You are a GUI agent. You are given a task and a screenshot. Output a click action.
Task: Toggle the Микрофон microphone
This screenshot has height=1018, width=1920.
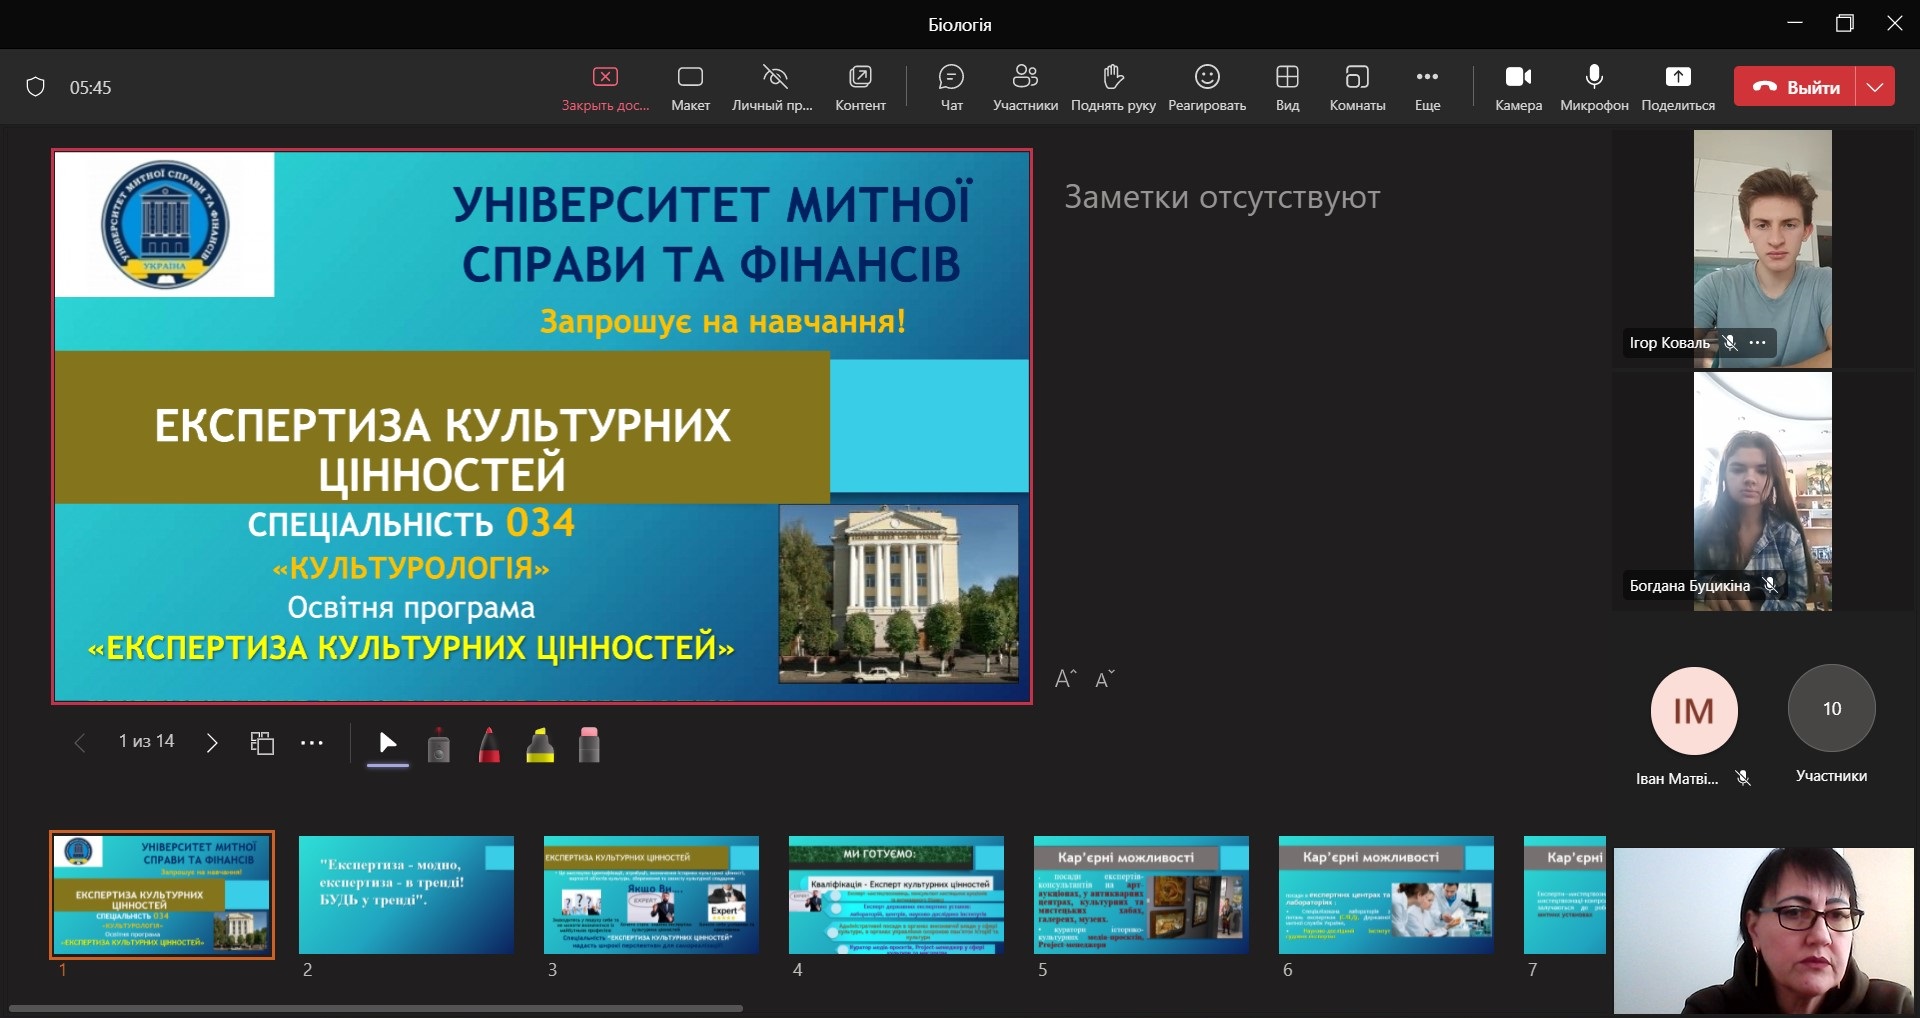click(1594, 88)
